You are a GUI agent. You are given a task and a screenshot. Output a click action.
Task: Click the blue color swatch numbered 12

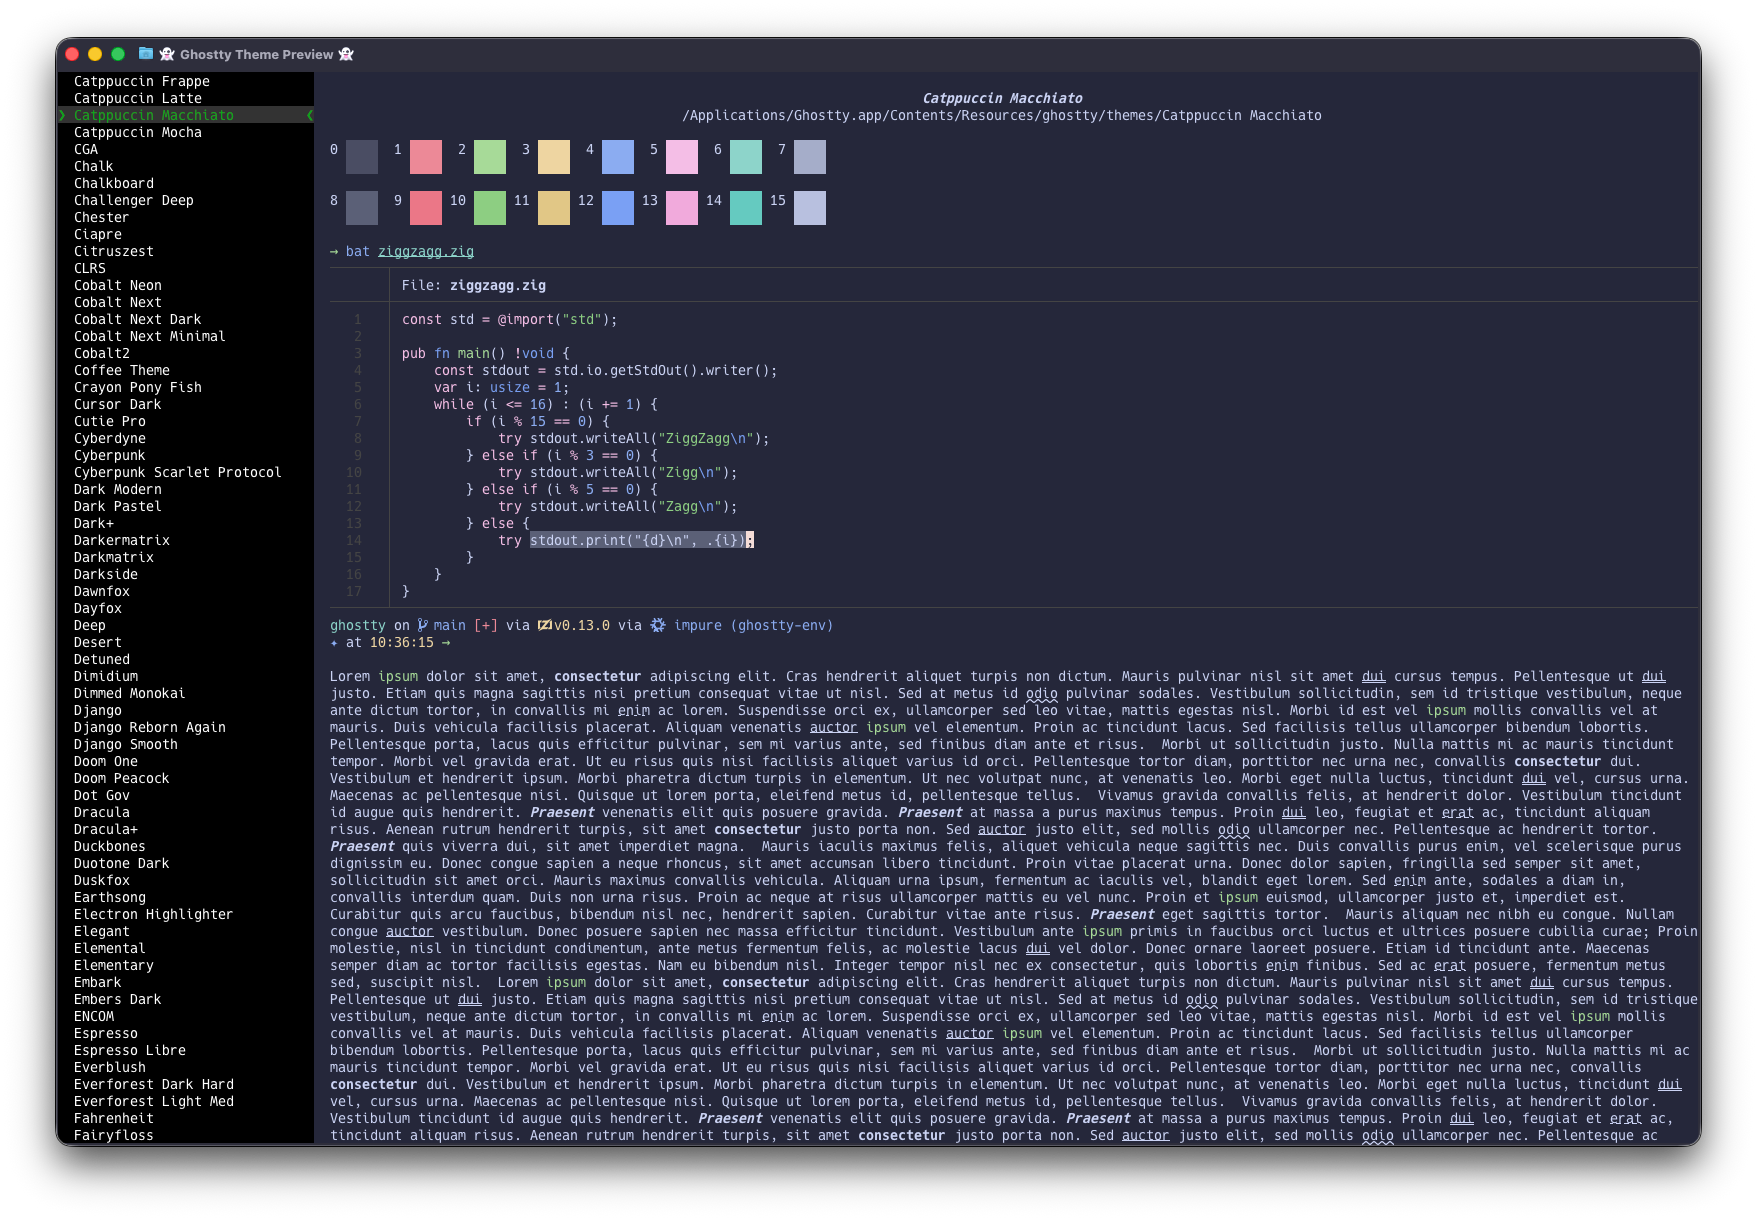click(x=618, y=208)
